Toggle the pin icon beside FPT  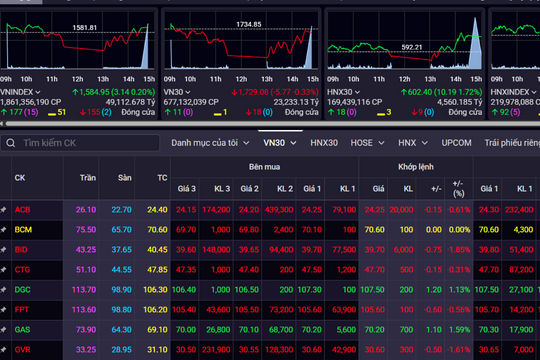[3, 309]
